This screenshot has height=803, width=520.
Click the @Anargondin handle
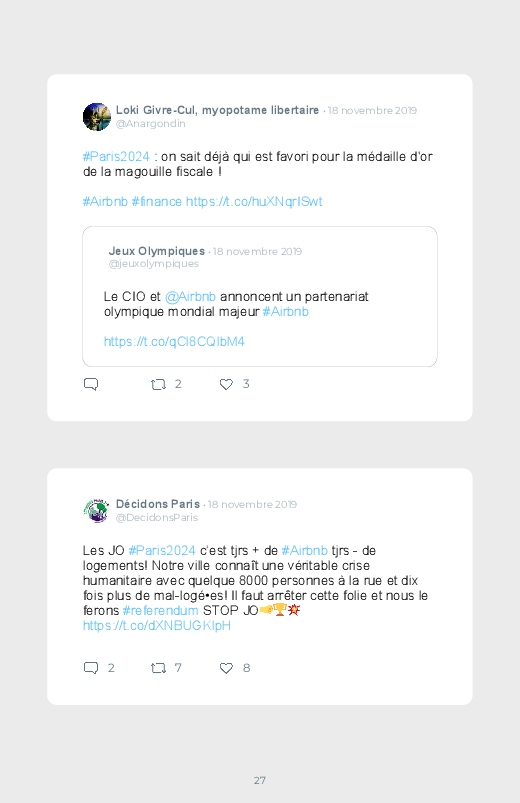click(x=151, y=124)
